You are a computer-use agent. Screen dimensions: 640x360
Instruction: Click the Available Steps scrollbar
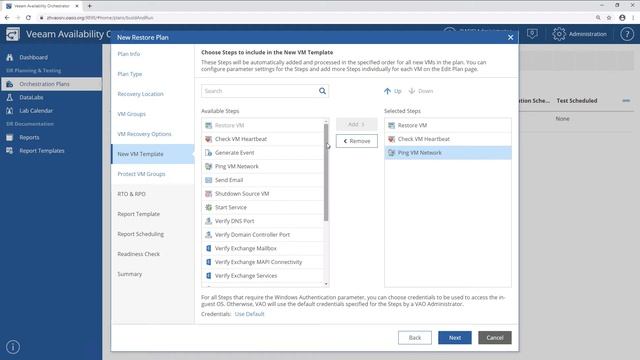(326, 172)
